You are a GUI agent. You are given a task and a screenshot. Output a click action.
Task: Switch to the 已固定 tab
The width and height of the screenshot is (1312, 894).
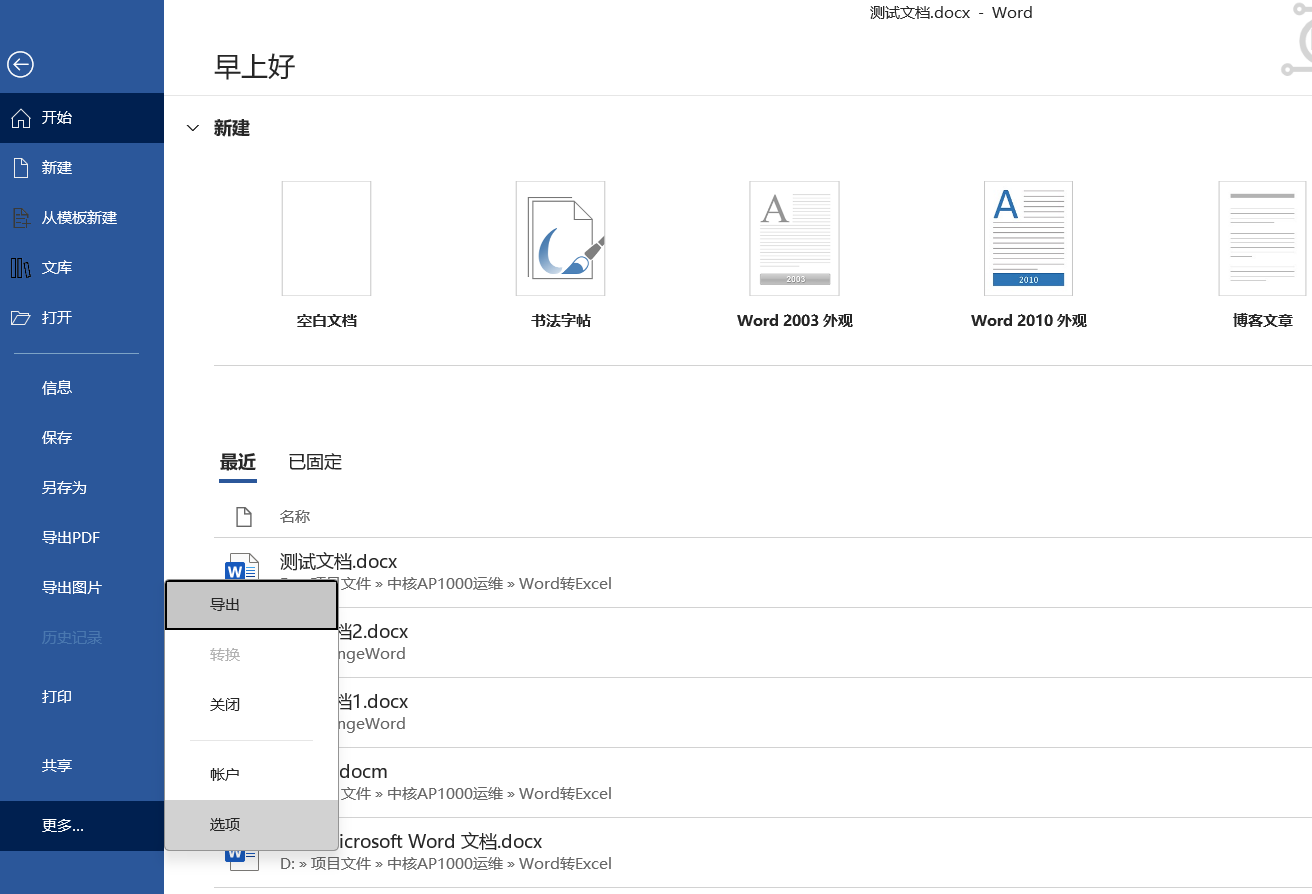(x=315, y=462)
